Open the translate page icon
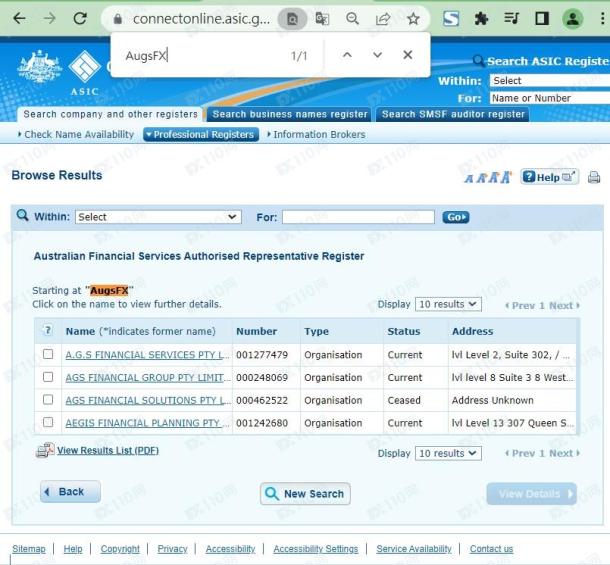 tap(322, 19)
